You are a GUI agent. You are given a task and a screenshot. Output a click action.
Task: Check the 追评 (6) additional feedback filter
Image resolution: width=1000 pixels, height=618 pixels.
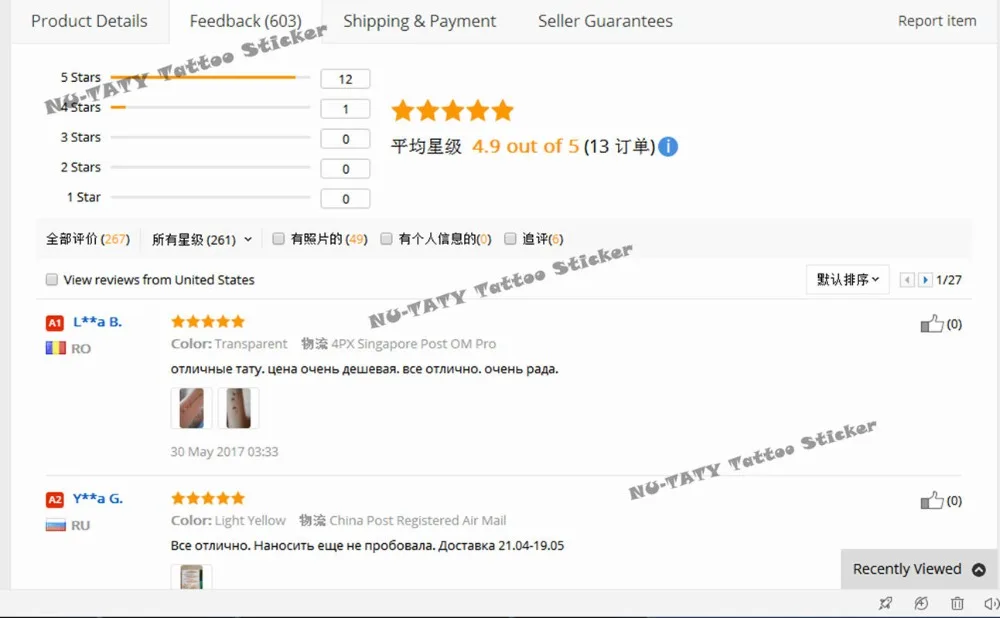point(510,239)
